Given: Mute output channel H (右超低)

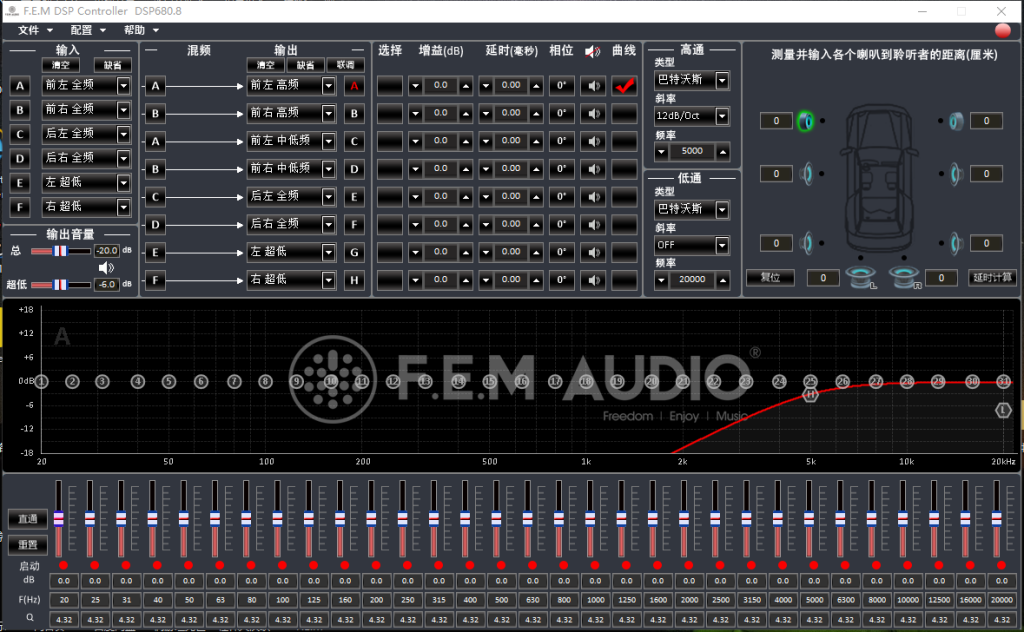Looking at the screenshot, I should pos(593,280).
